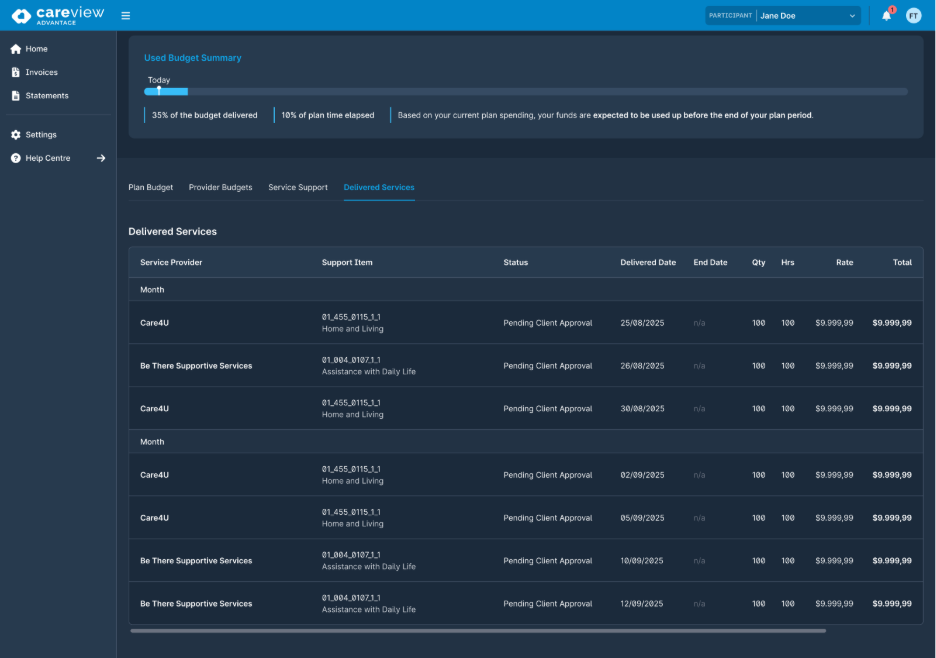This screenshot has height=658, width=936.
Task: Click the Settings gear icon
Action: 16,135
